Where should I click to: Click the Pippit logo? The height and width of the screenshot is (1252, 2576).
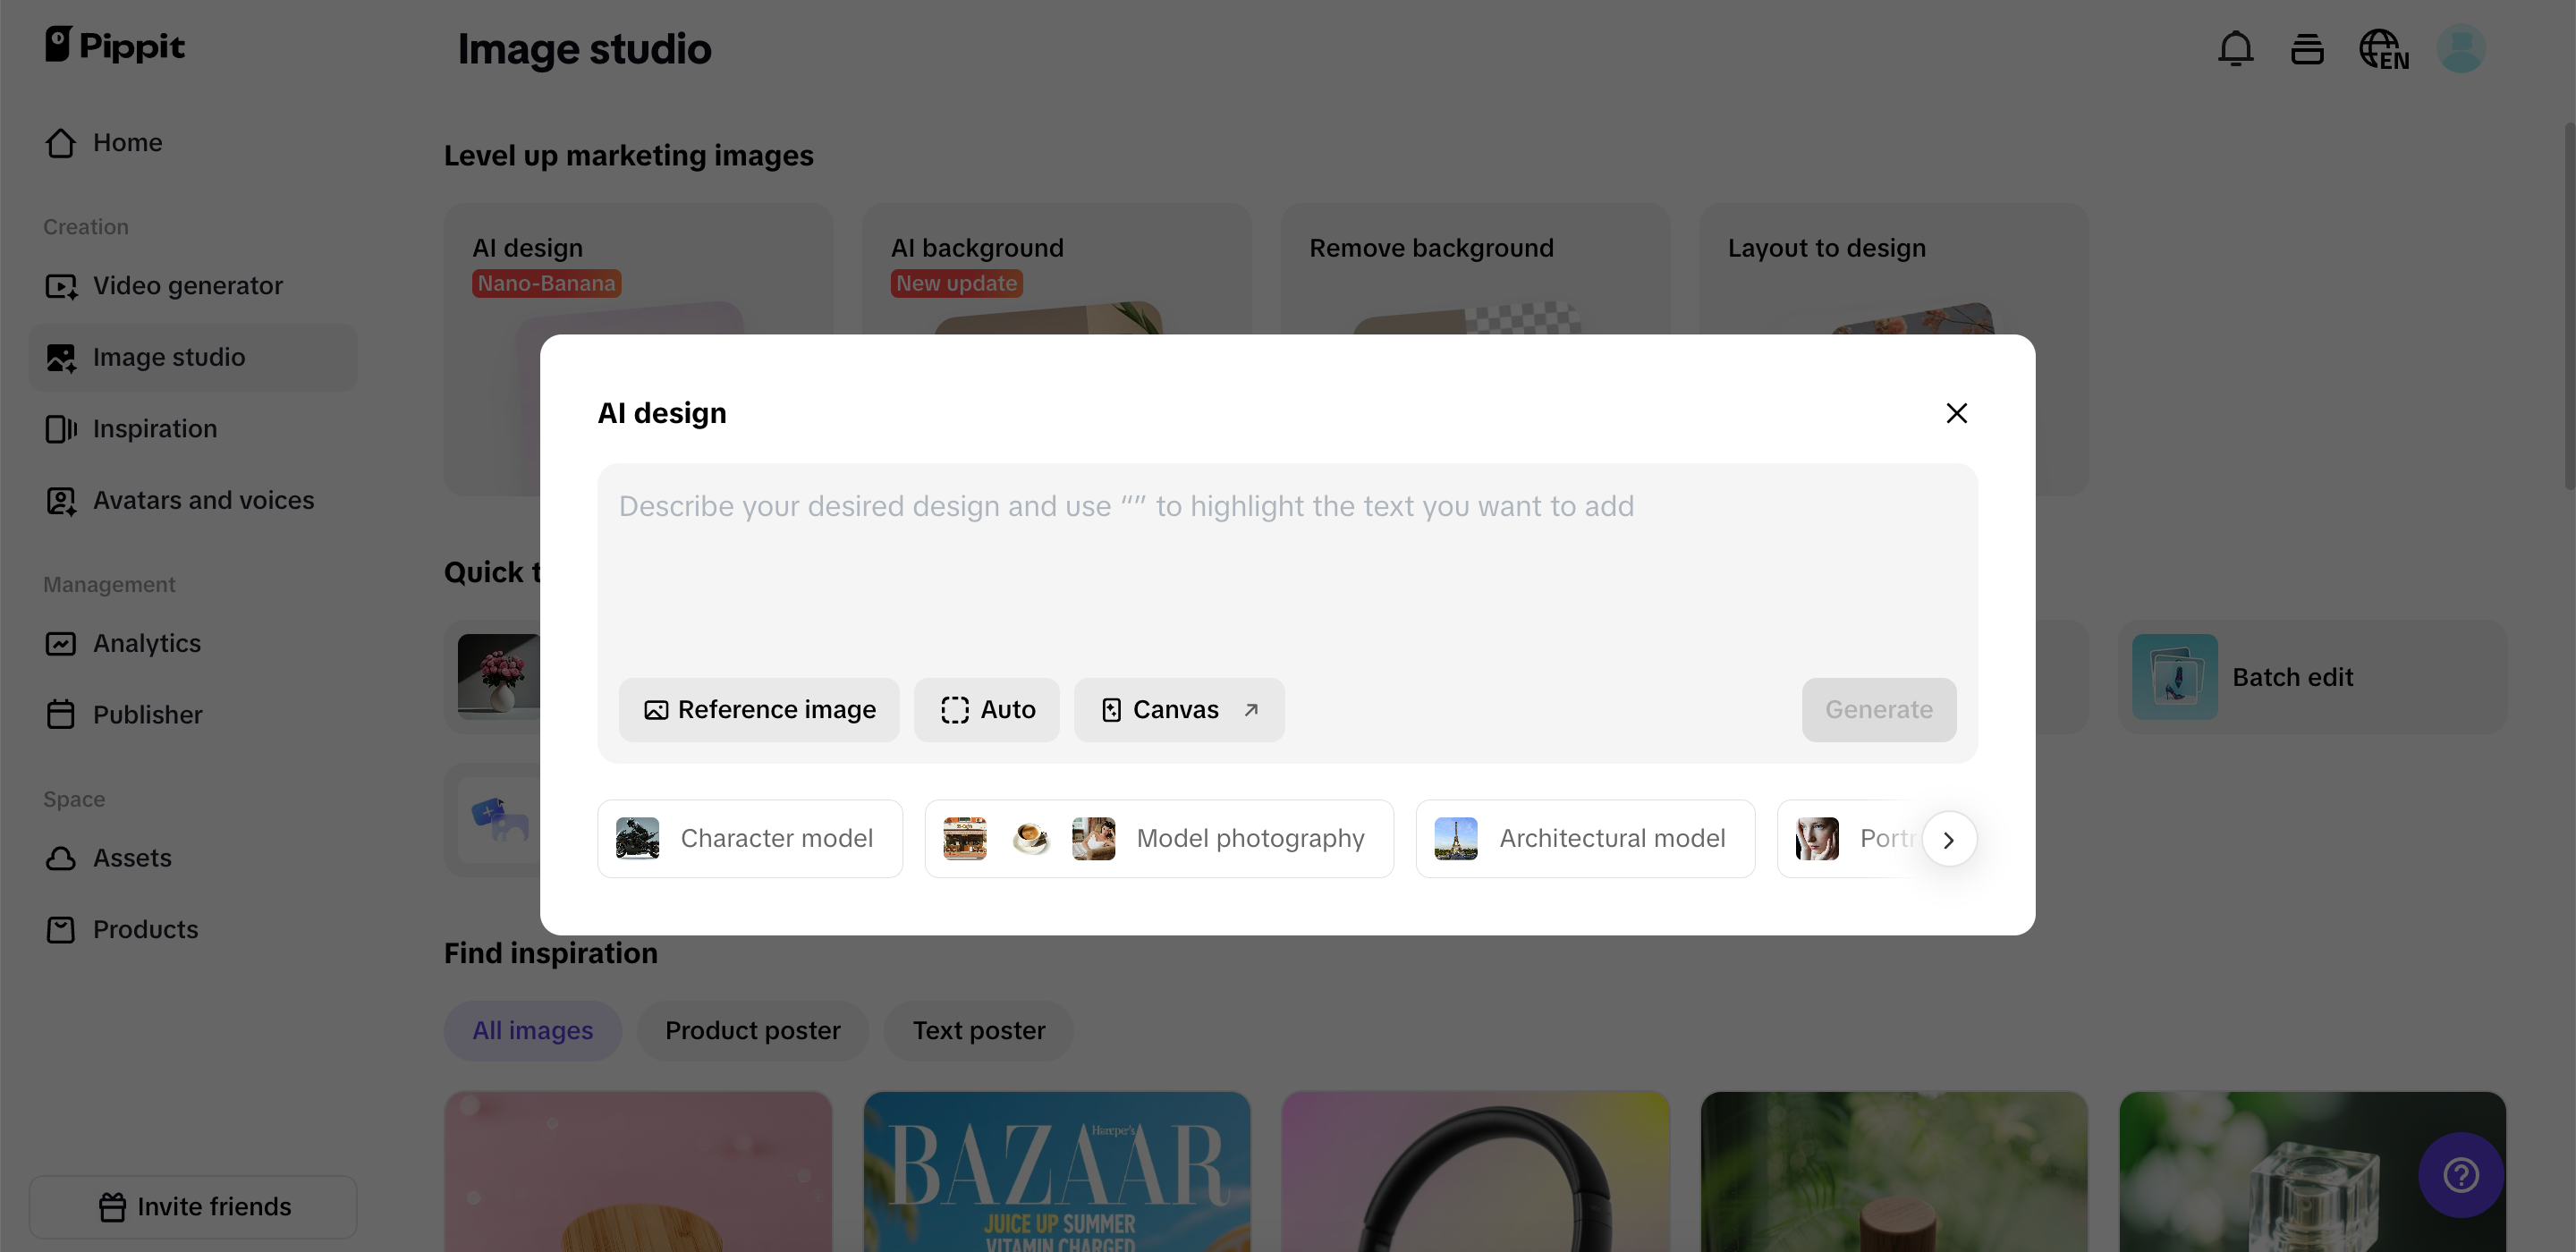(115, 45)
